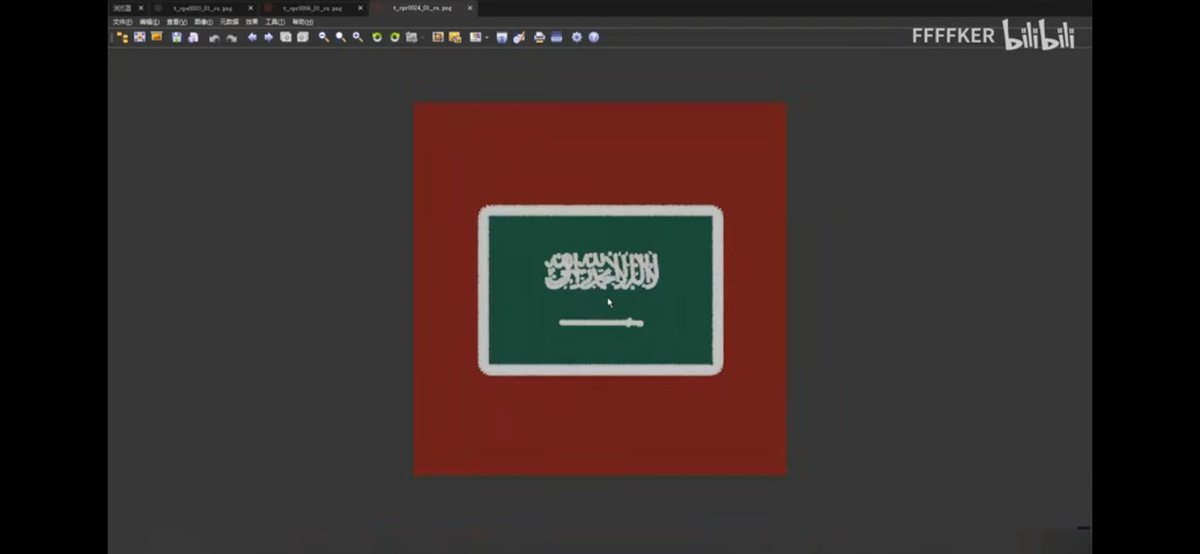Go to next file with blue right arrow

(x=268, y=37)
